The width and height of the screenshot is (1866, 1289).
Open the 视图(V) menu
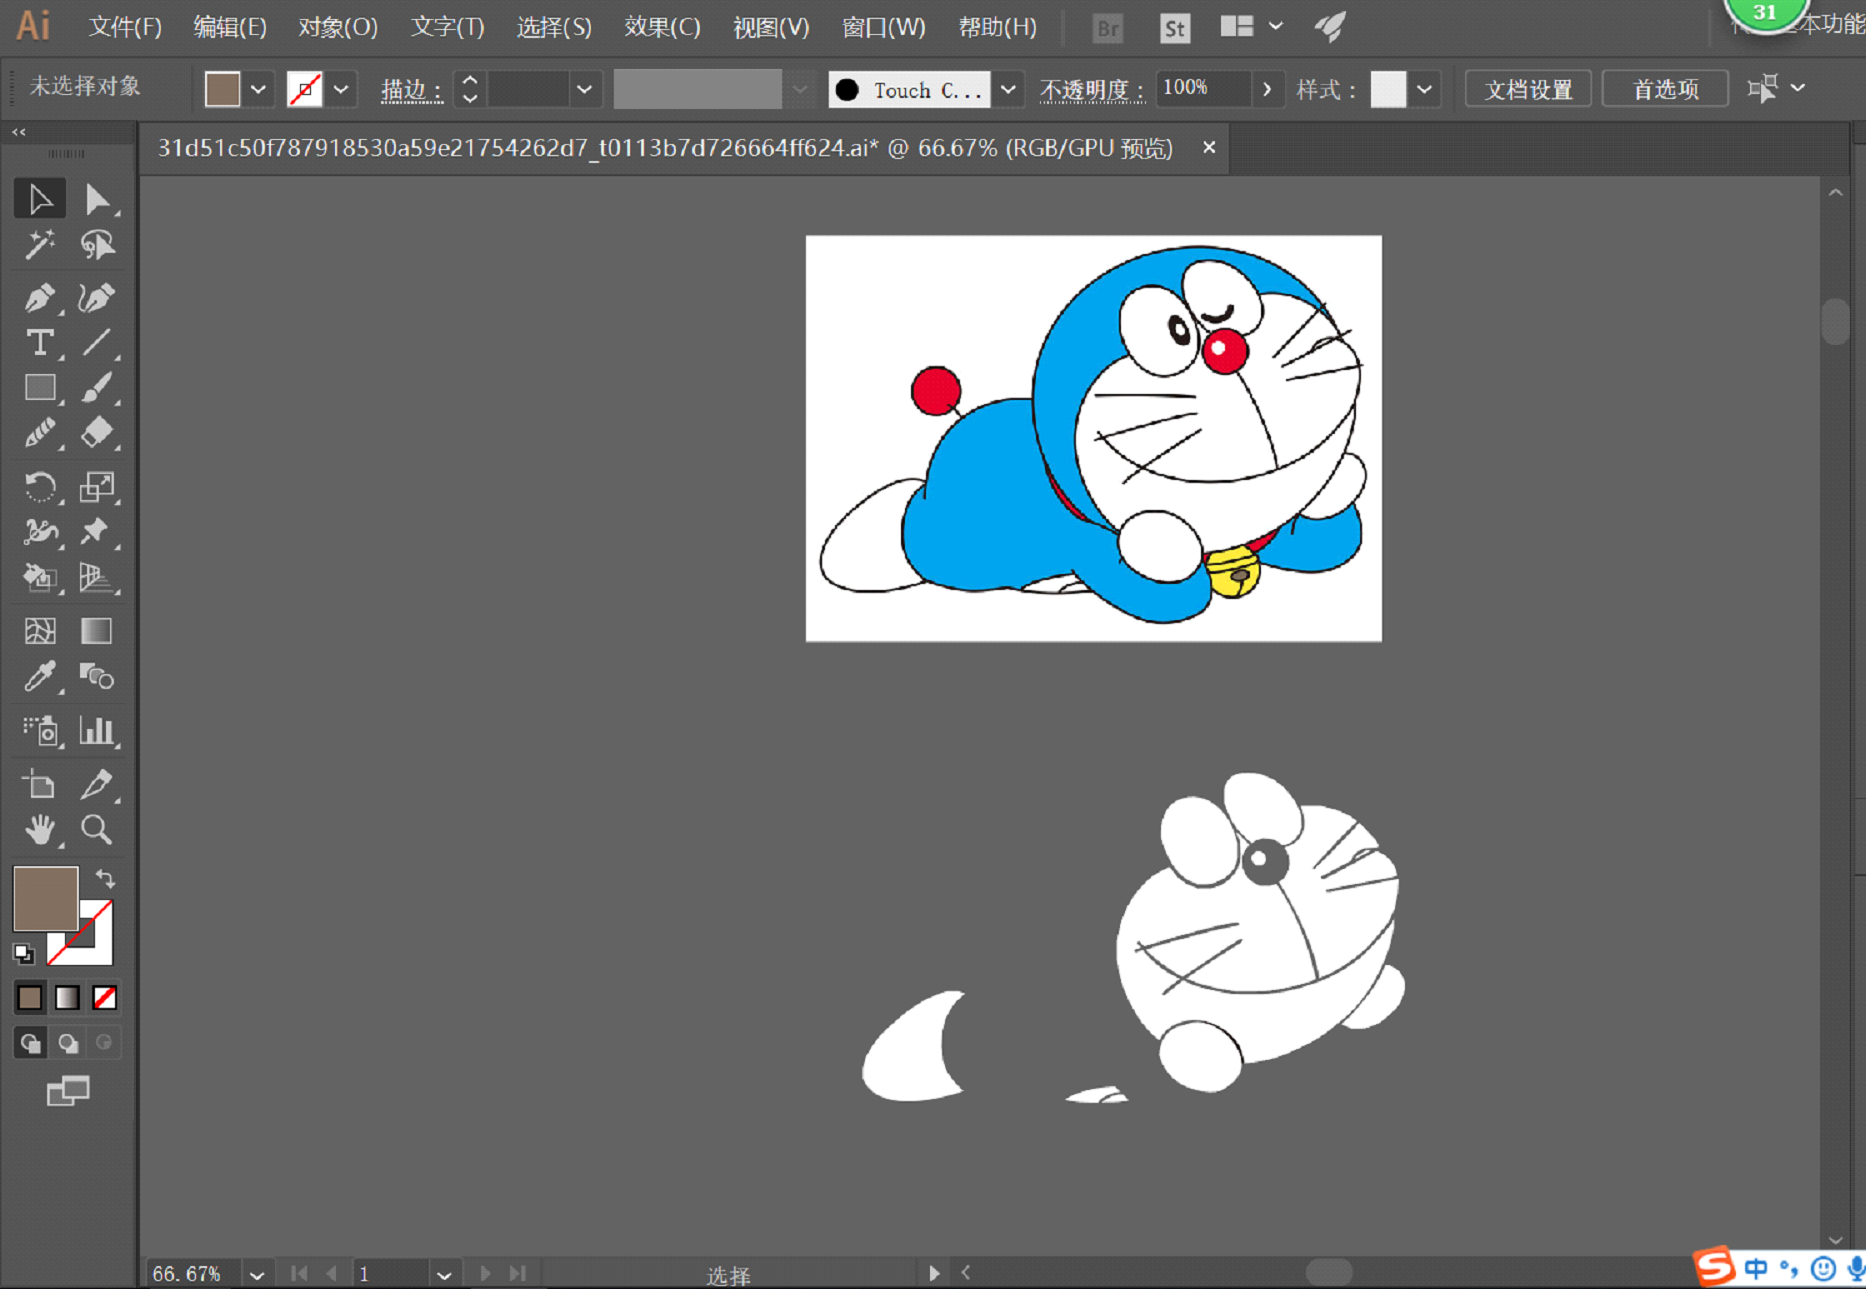771,27
